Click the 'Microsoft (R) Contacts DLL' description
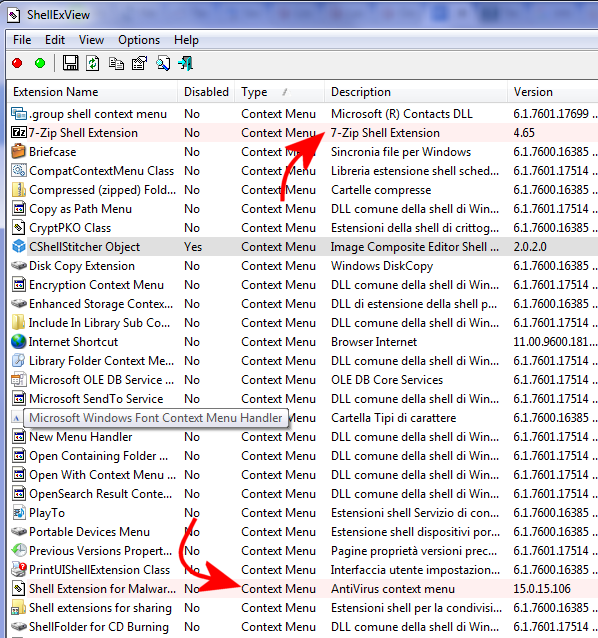598x638 pixels. (402, 114)
